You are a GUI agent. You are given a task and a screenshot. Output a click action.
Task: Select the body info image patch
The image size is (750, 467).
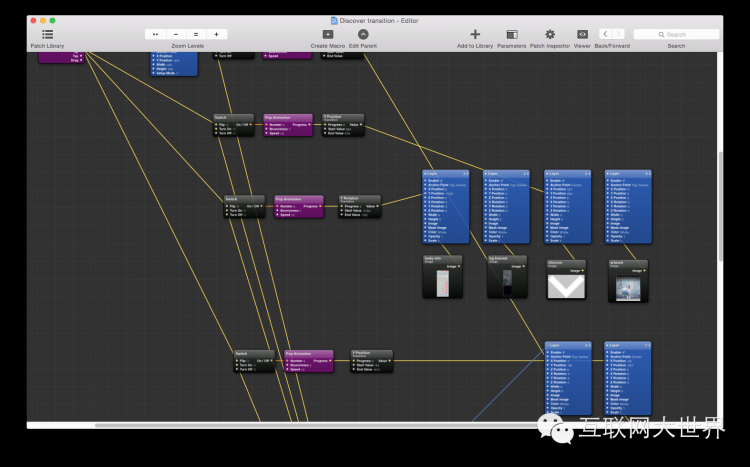(443, 280)
